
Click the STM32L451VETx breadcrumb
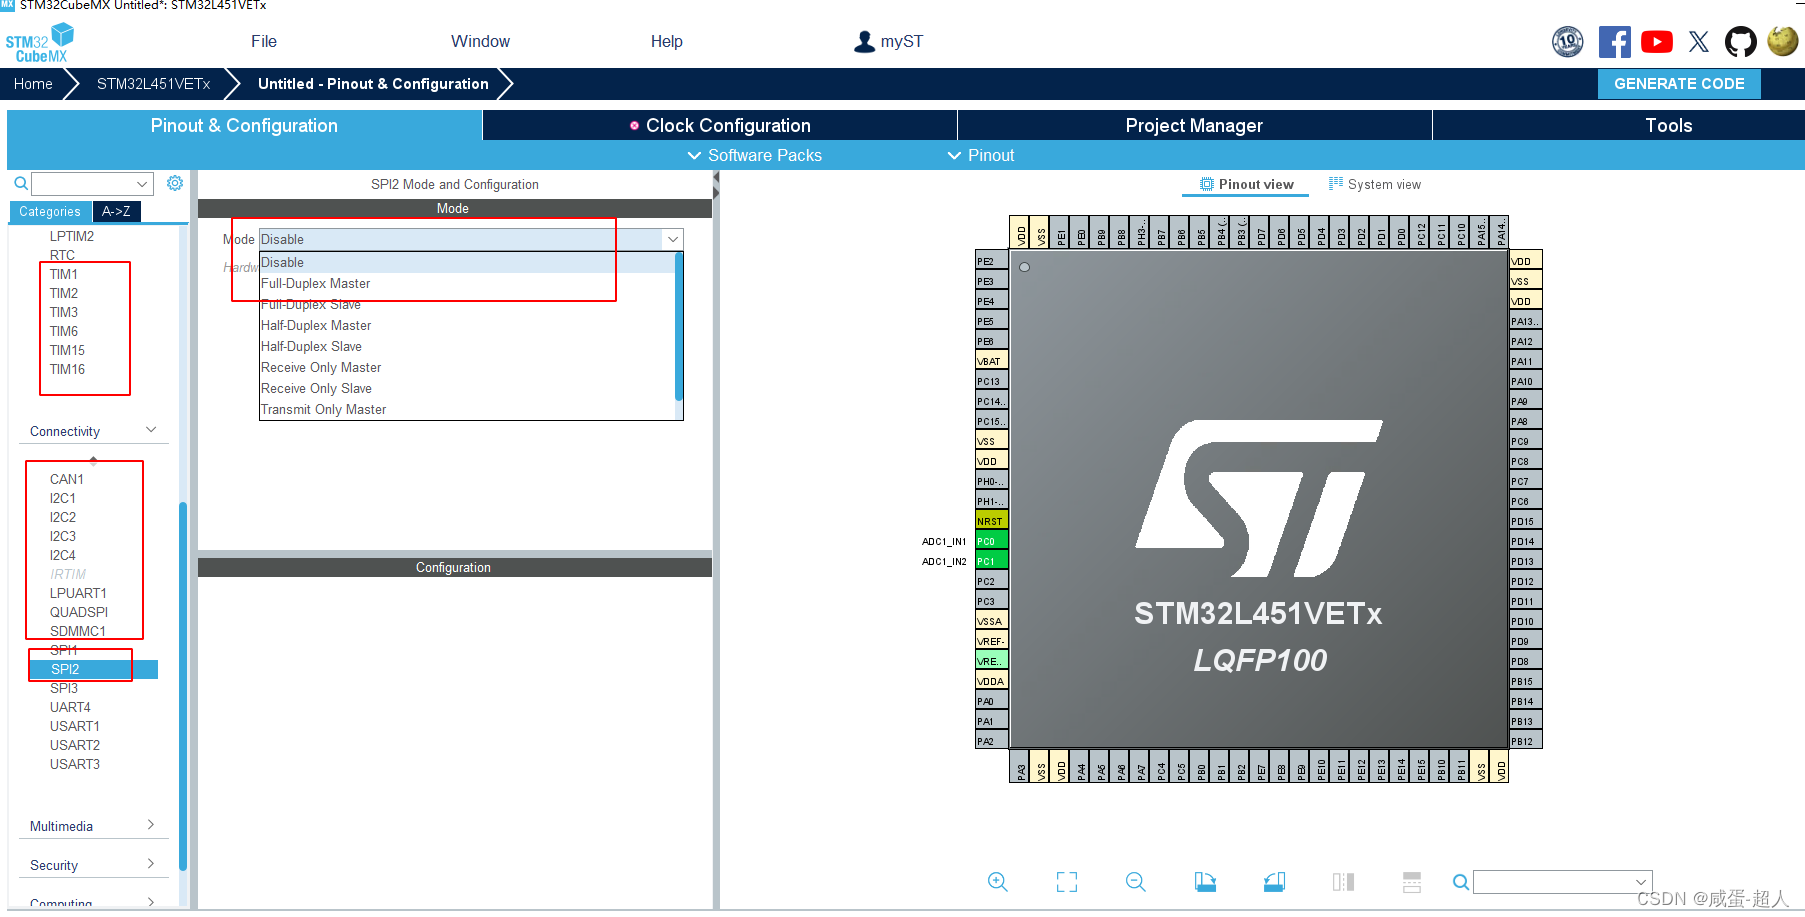point(153,84)
